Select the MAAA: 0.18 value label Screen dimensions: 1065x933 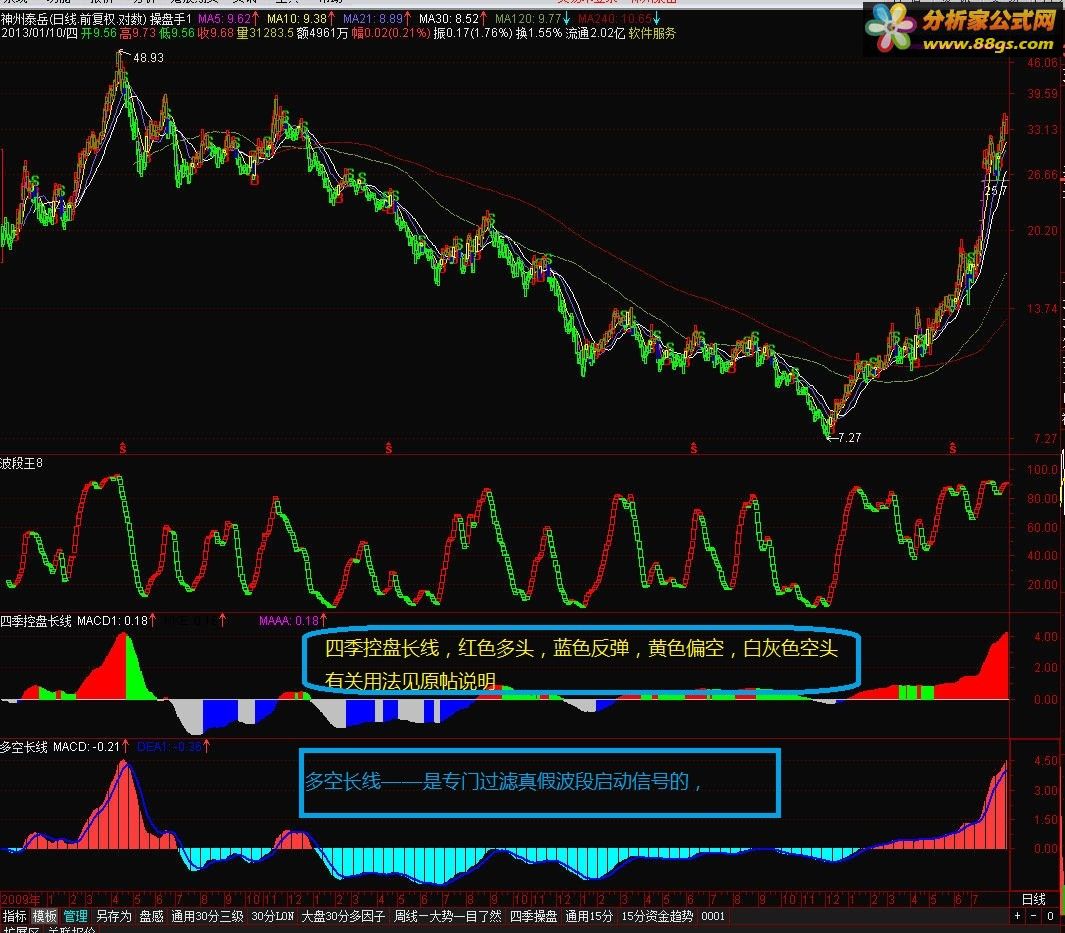[x=289, y=620]
